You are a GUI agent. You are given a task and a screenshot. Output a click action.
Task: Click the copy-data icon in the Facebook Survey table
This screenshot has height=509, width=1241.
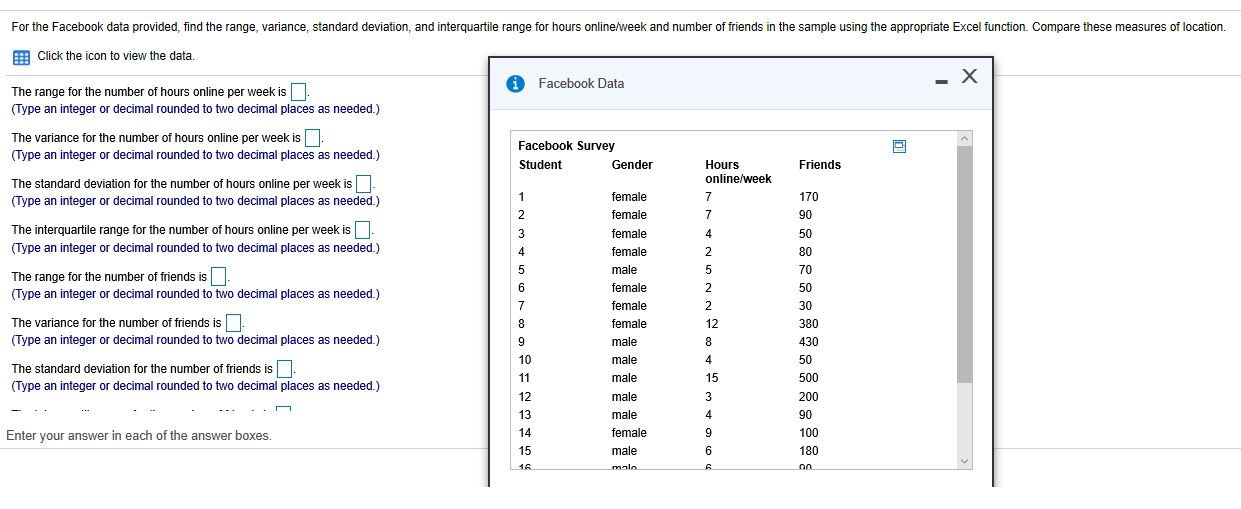[x=899, y=147]
